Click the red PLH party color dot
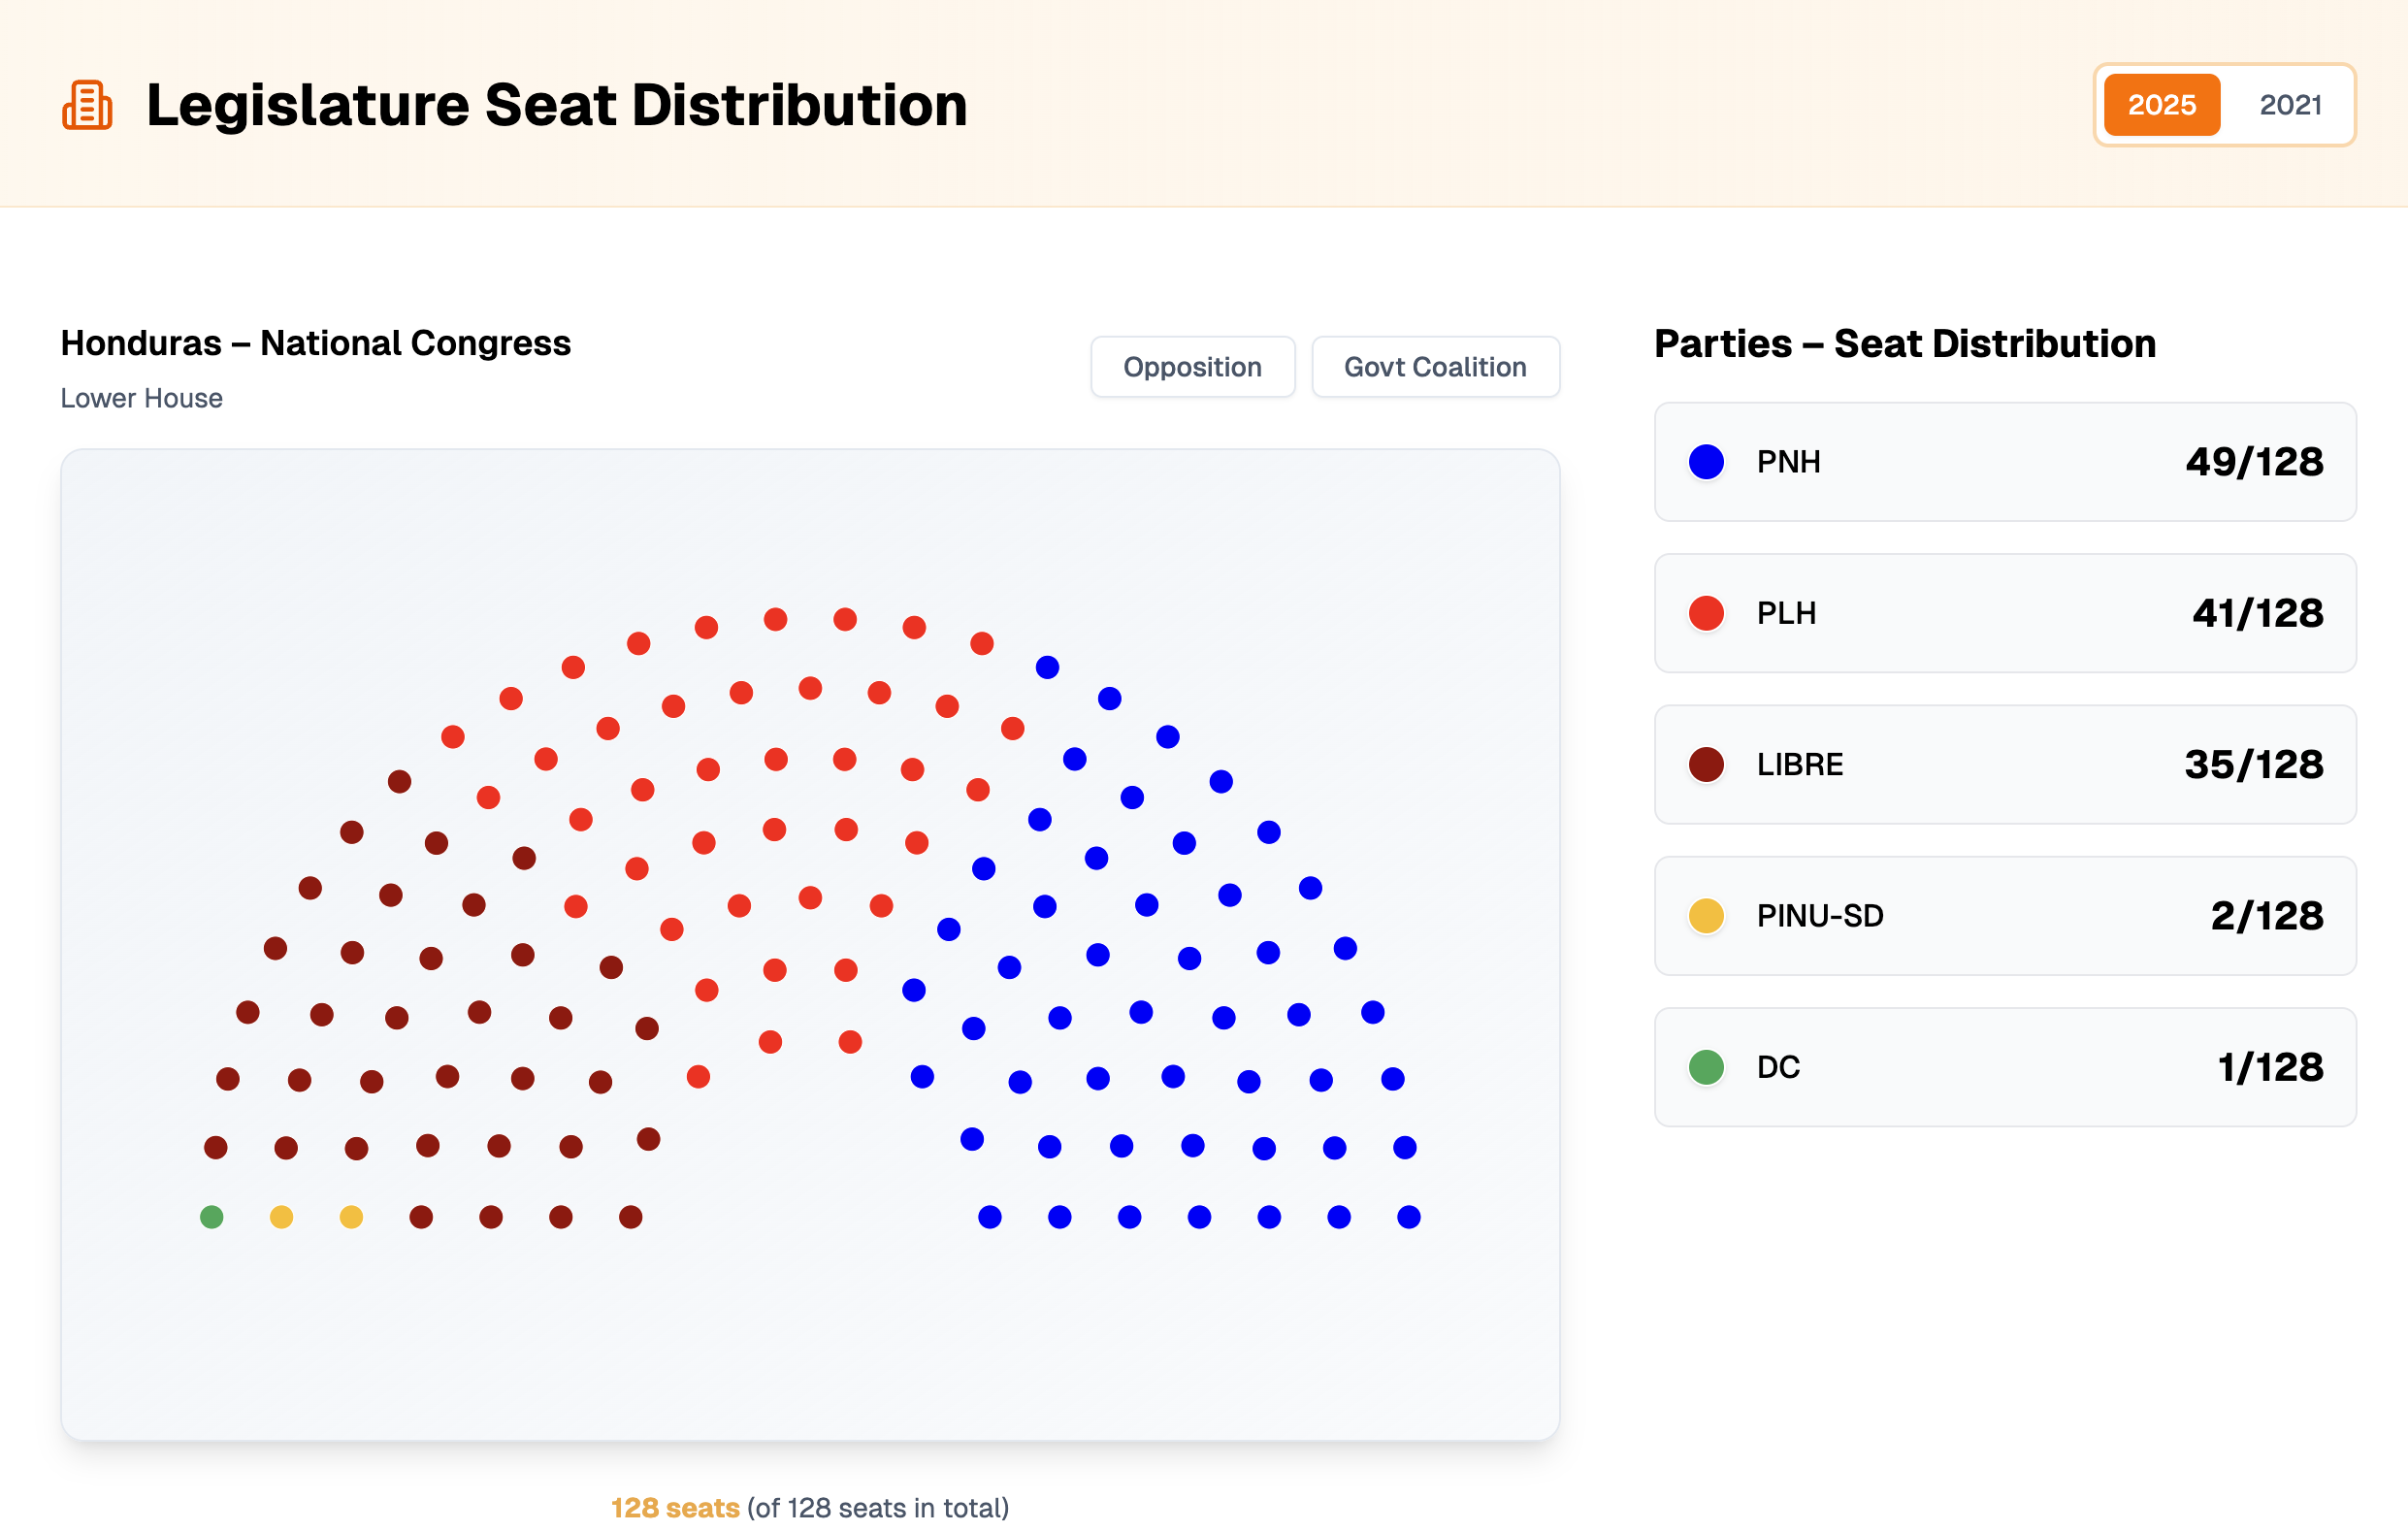Viewport: 2408px width, 1531px height. tap(1706, 613)
